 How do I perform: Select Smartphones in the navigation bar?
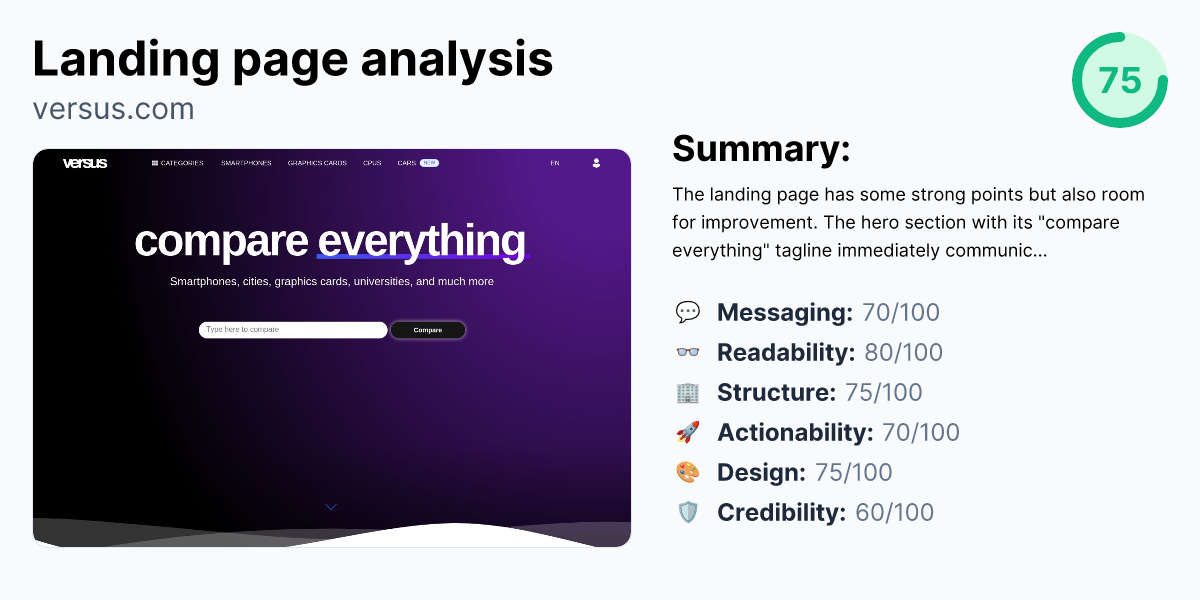click(x=246, y=162)
